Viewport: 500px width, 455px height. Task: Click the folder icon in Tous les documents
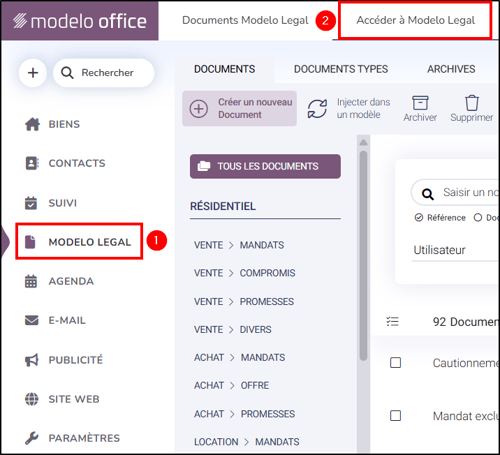click(x=204, y=166)
